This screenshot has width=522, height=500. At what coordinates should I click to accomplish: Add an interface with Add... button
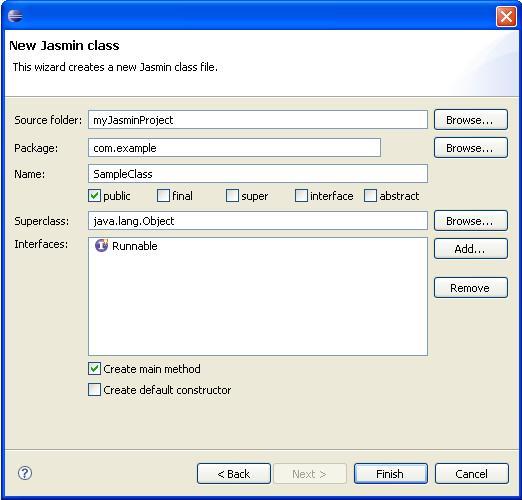[471, 249]
